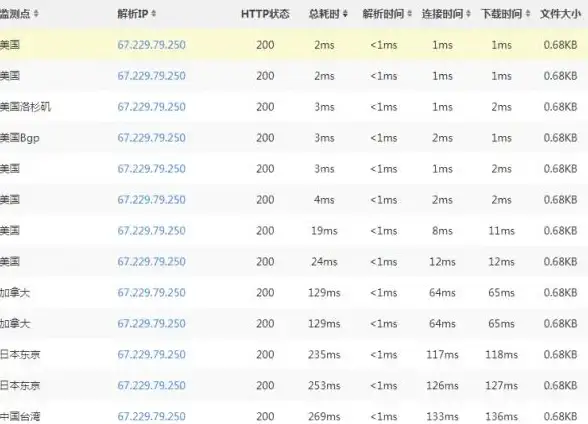Select the HTTP状态 column header

tap(265, 14)
